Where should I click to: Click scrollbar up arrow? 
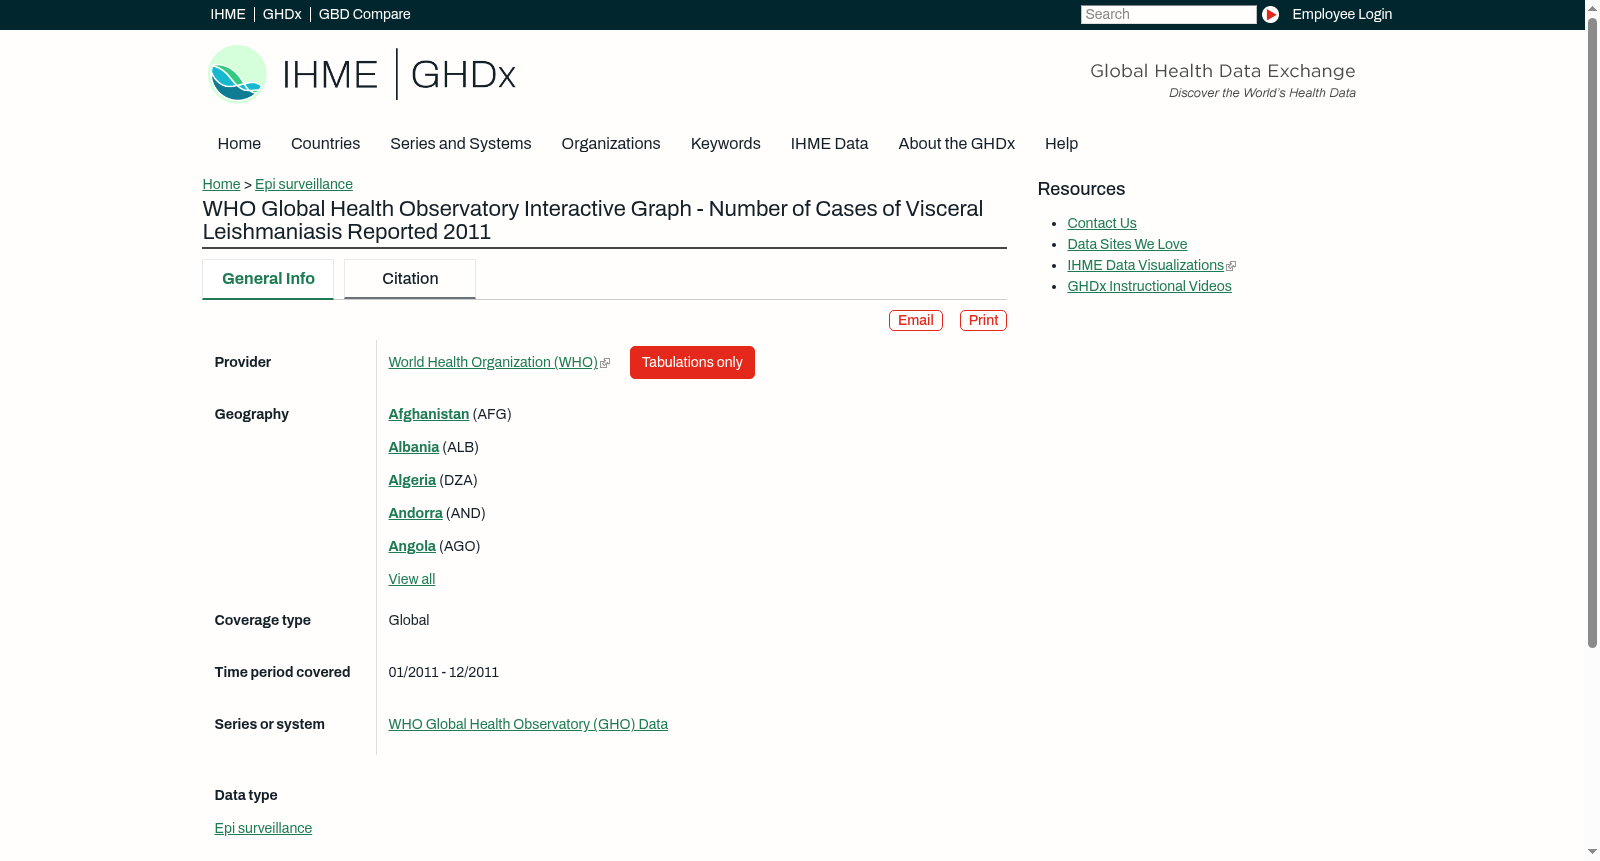(1592, 7)
